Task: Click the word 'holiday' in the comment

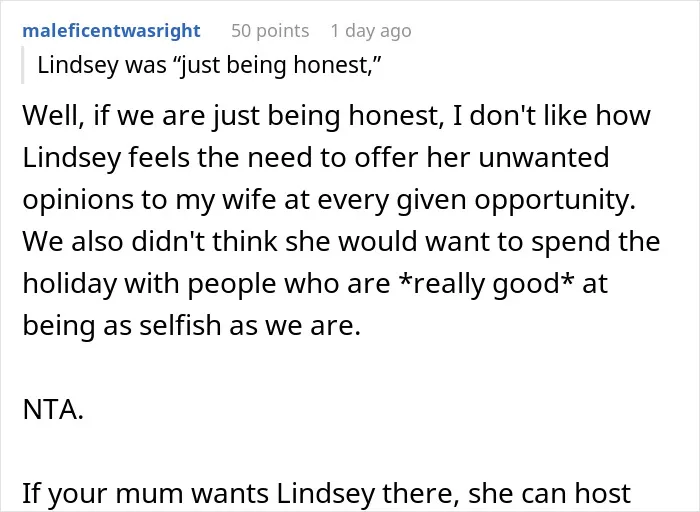Action: (x=70, y=284)
